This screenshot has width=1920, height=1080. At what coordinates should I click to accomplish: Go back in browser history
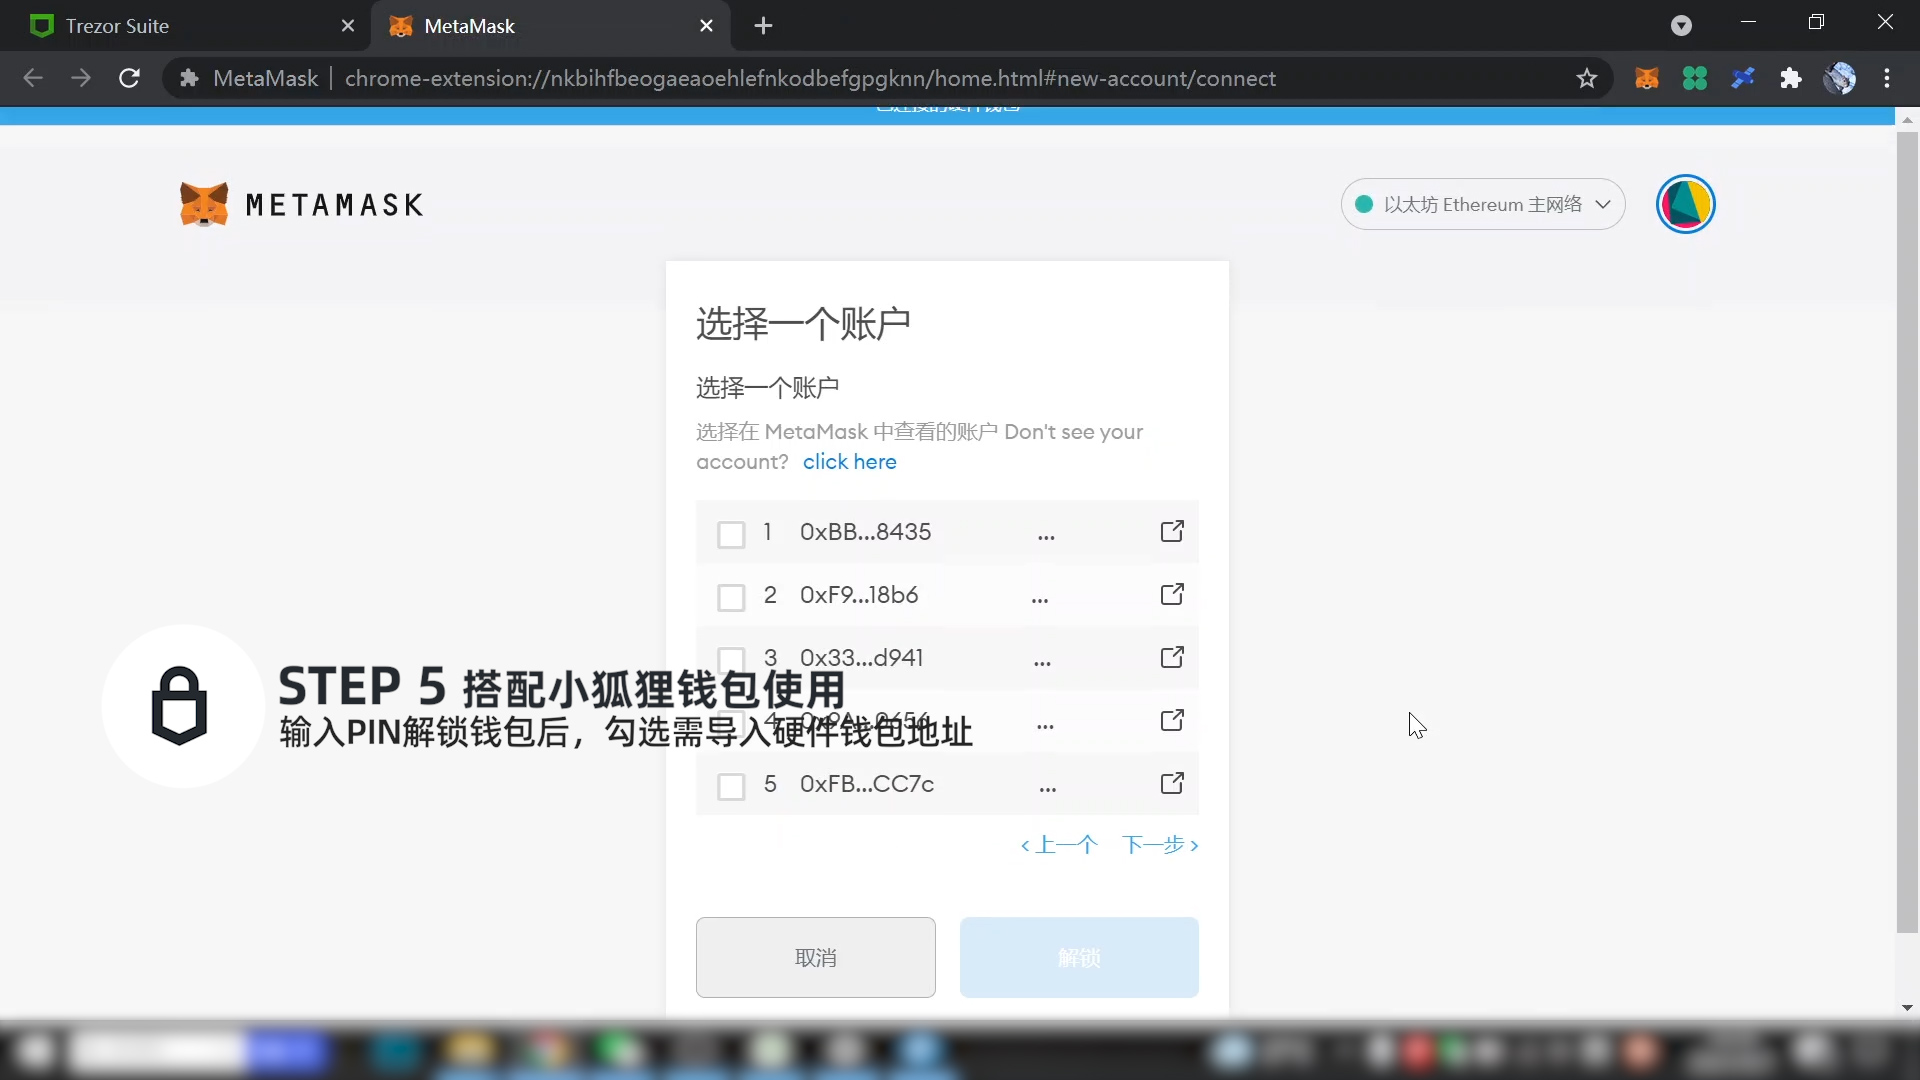coord(33,78)
